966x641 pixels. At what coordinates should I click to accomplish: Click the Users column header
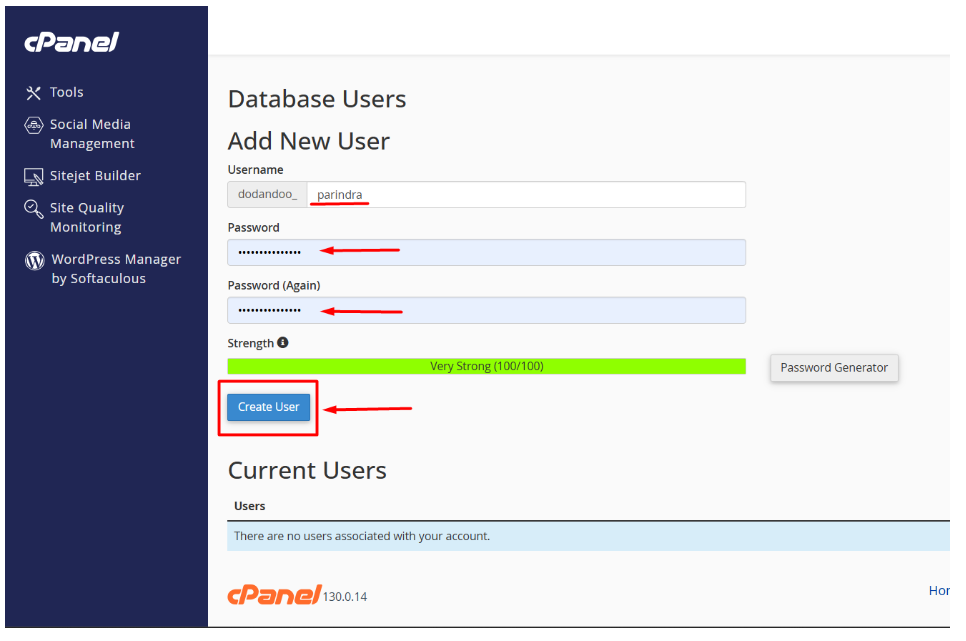249,506
